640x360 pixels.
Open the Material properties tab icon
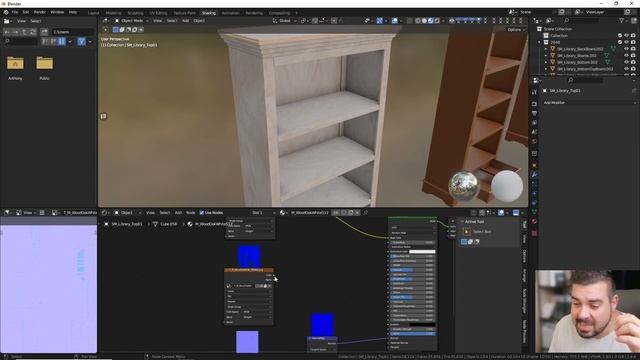[534, 222]
